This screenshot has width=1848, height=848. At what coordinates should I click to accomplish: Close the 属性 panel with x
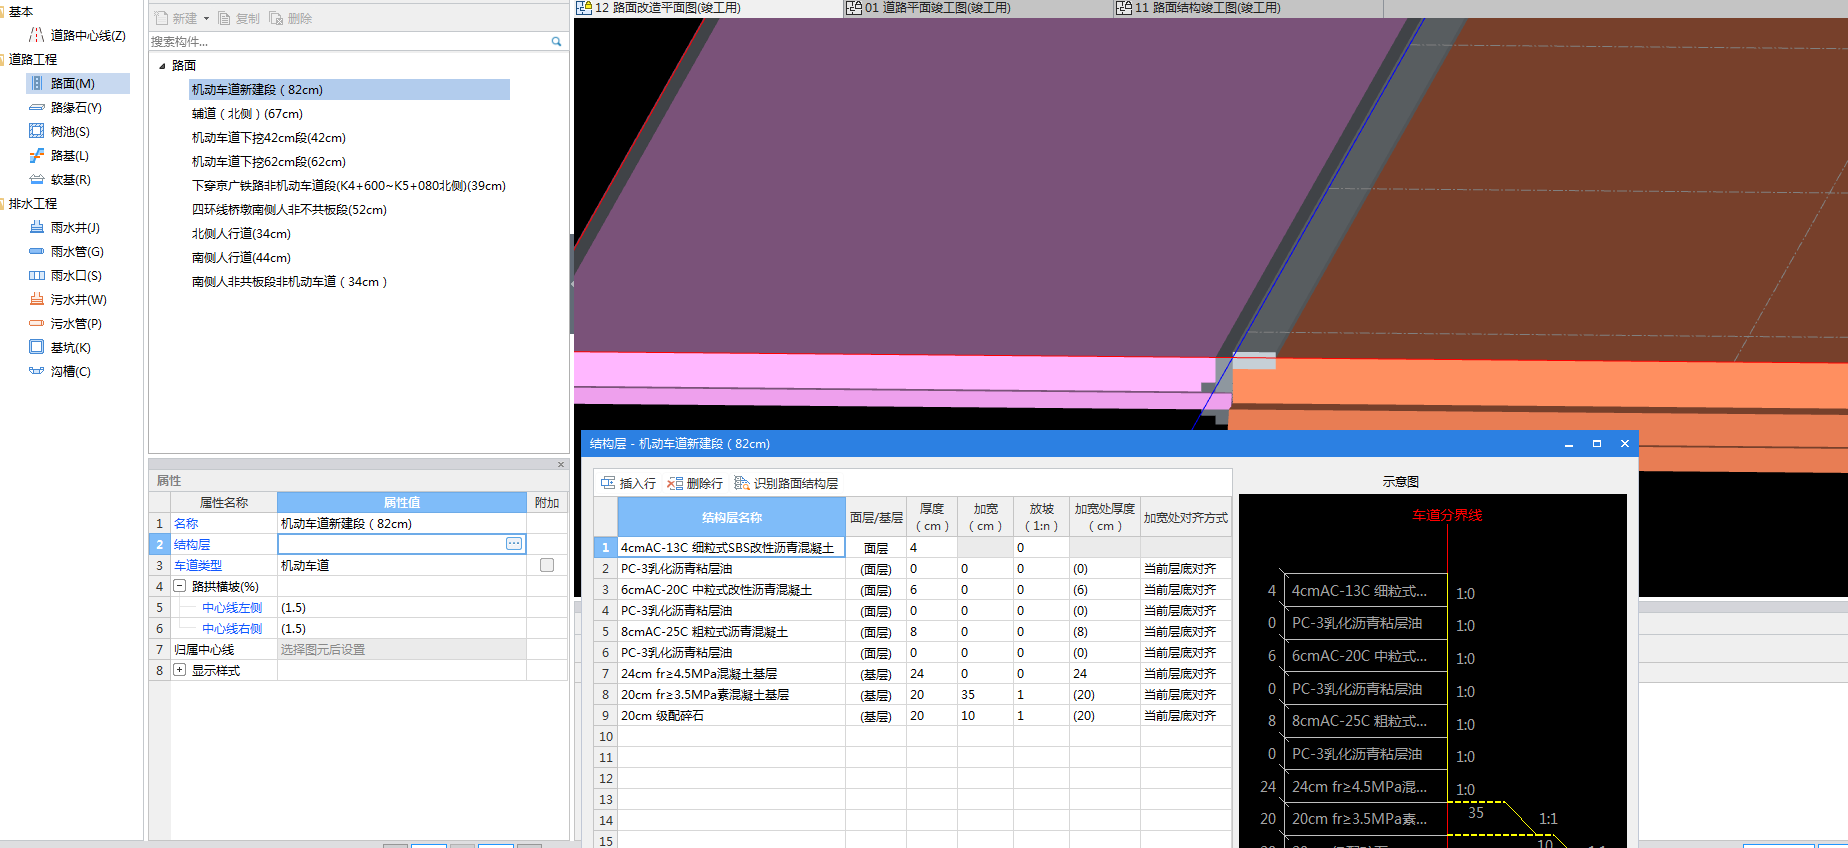click(561, 464)
